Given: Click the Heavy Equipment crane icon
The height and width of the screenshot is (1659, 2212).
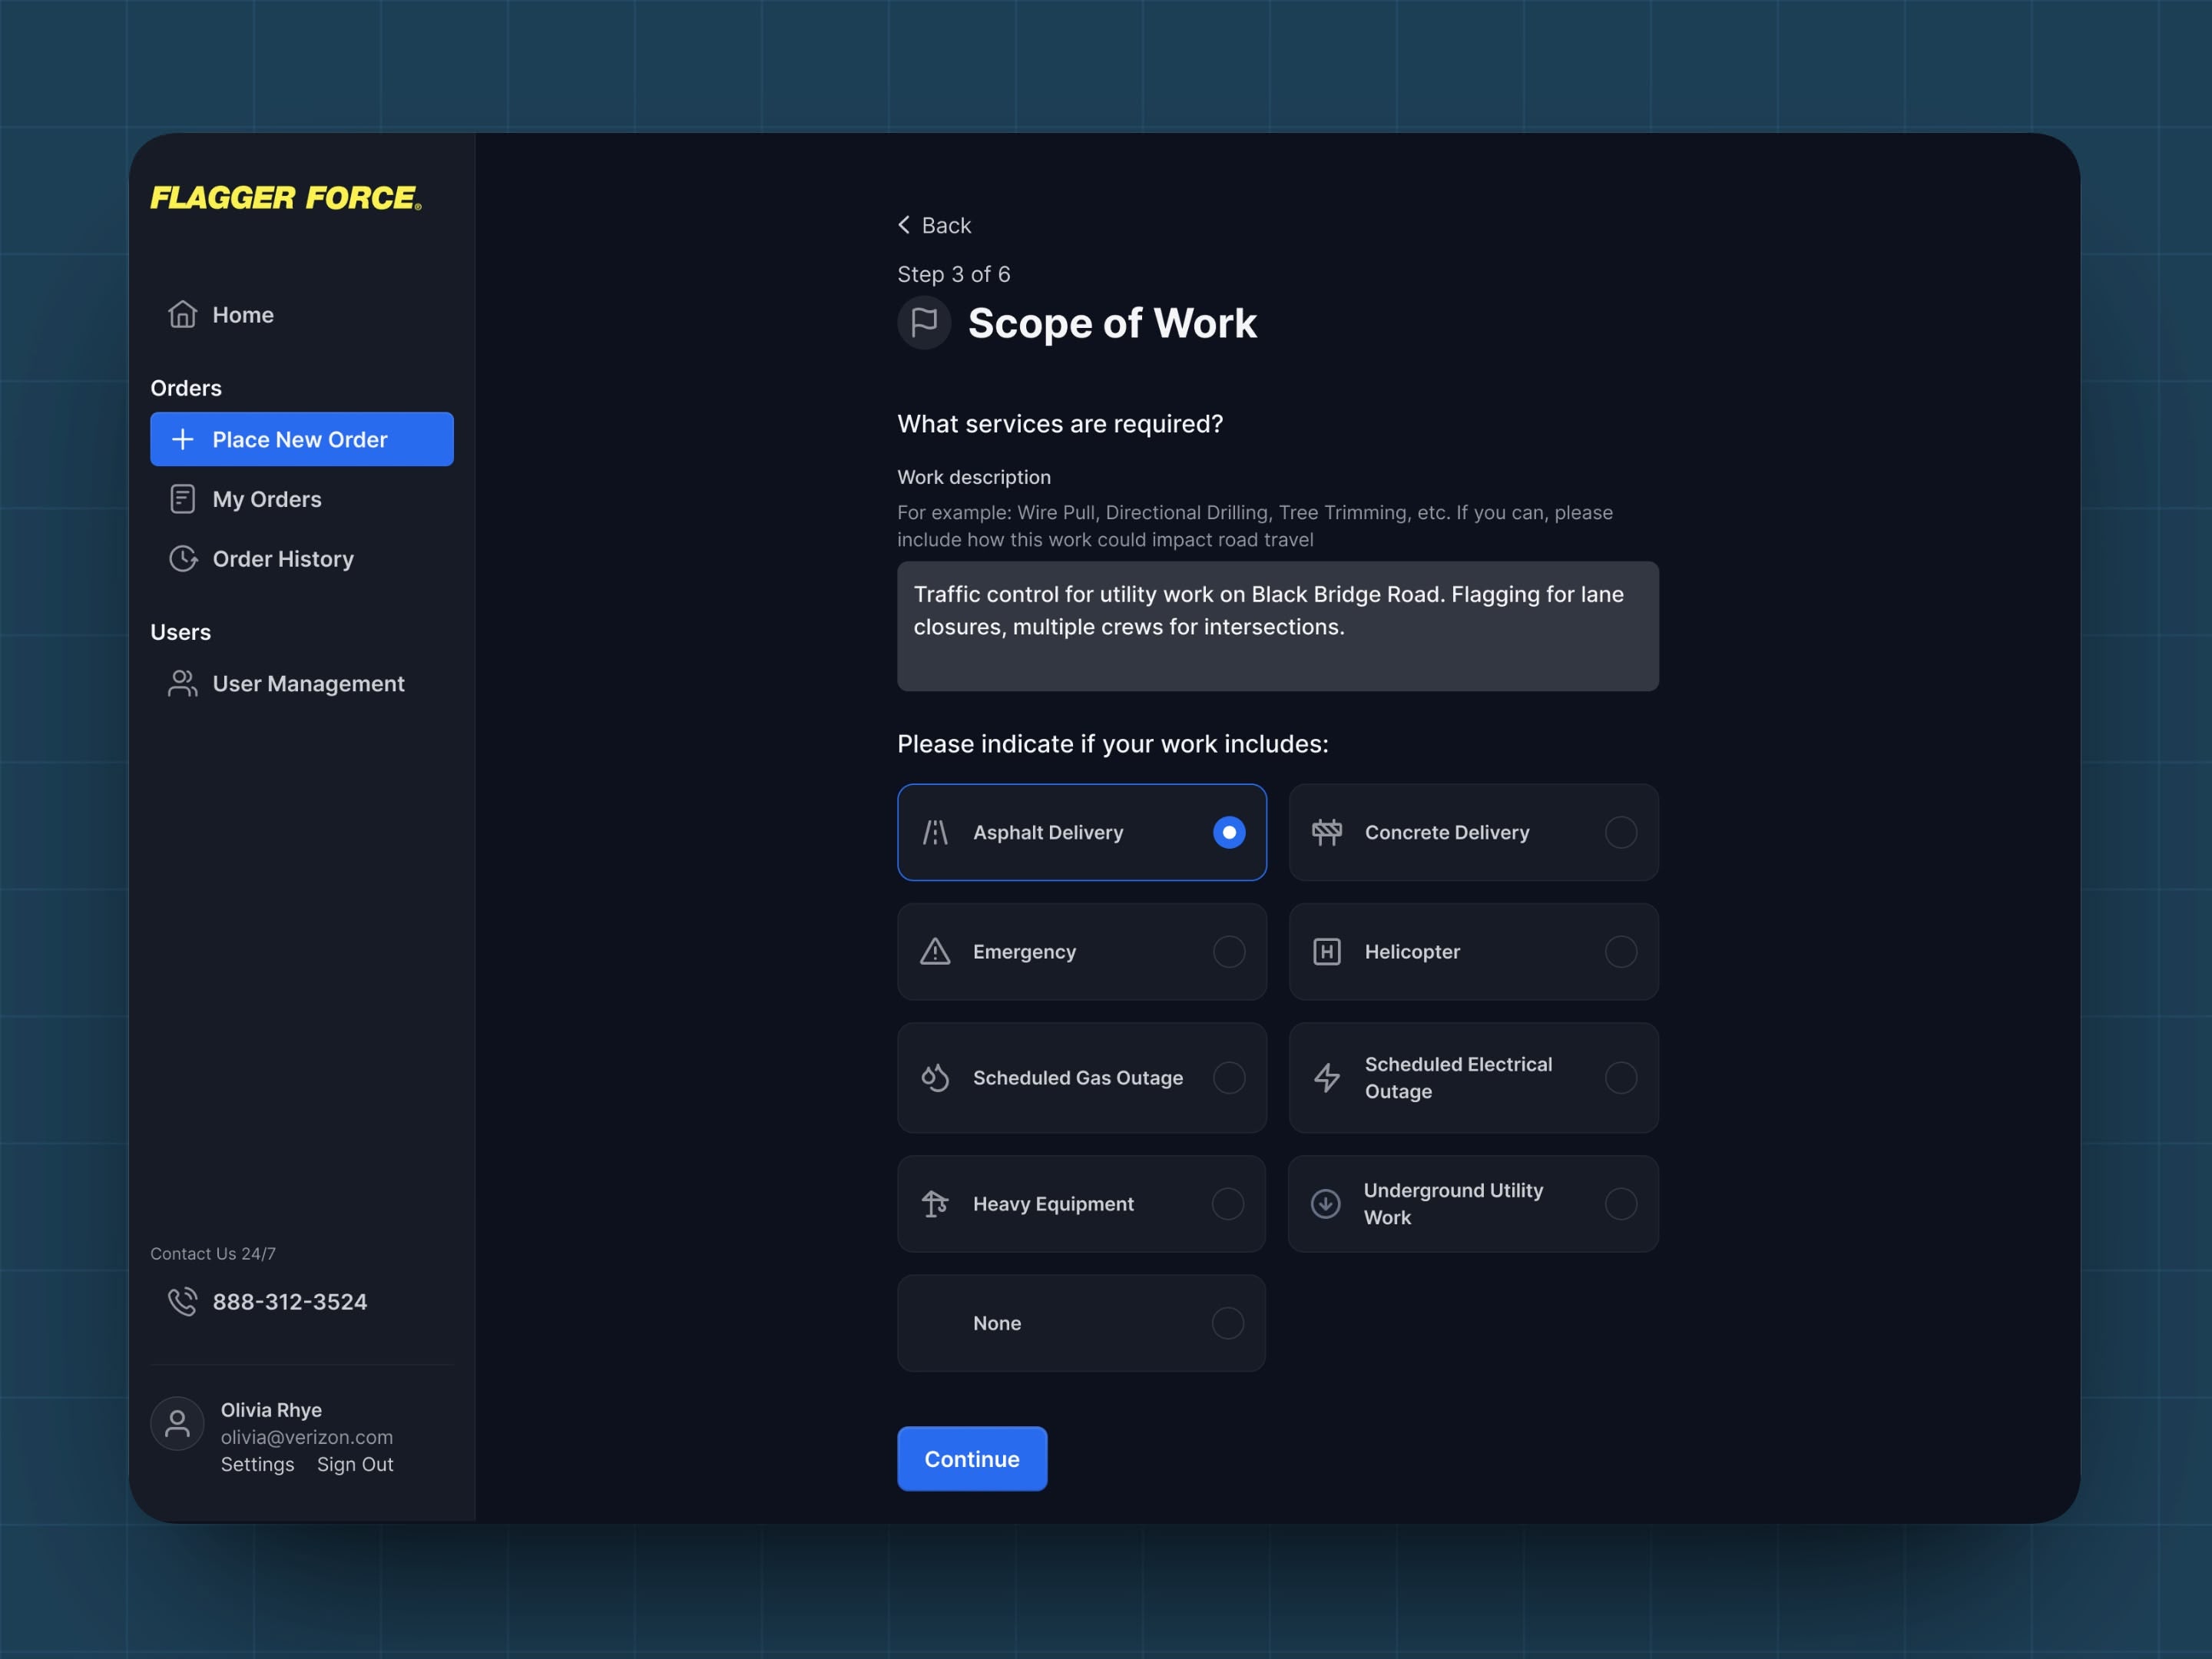Looking at the screenshot, I should pyautogui.click(x=935, y=1203).
